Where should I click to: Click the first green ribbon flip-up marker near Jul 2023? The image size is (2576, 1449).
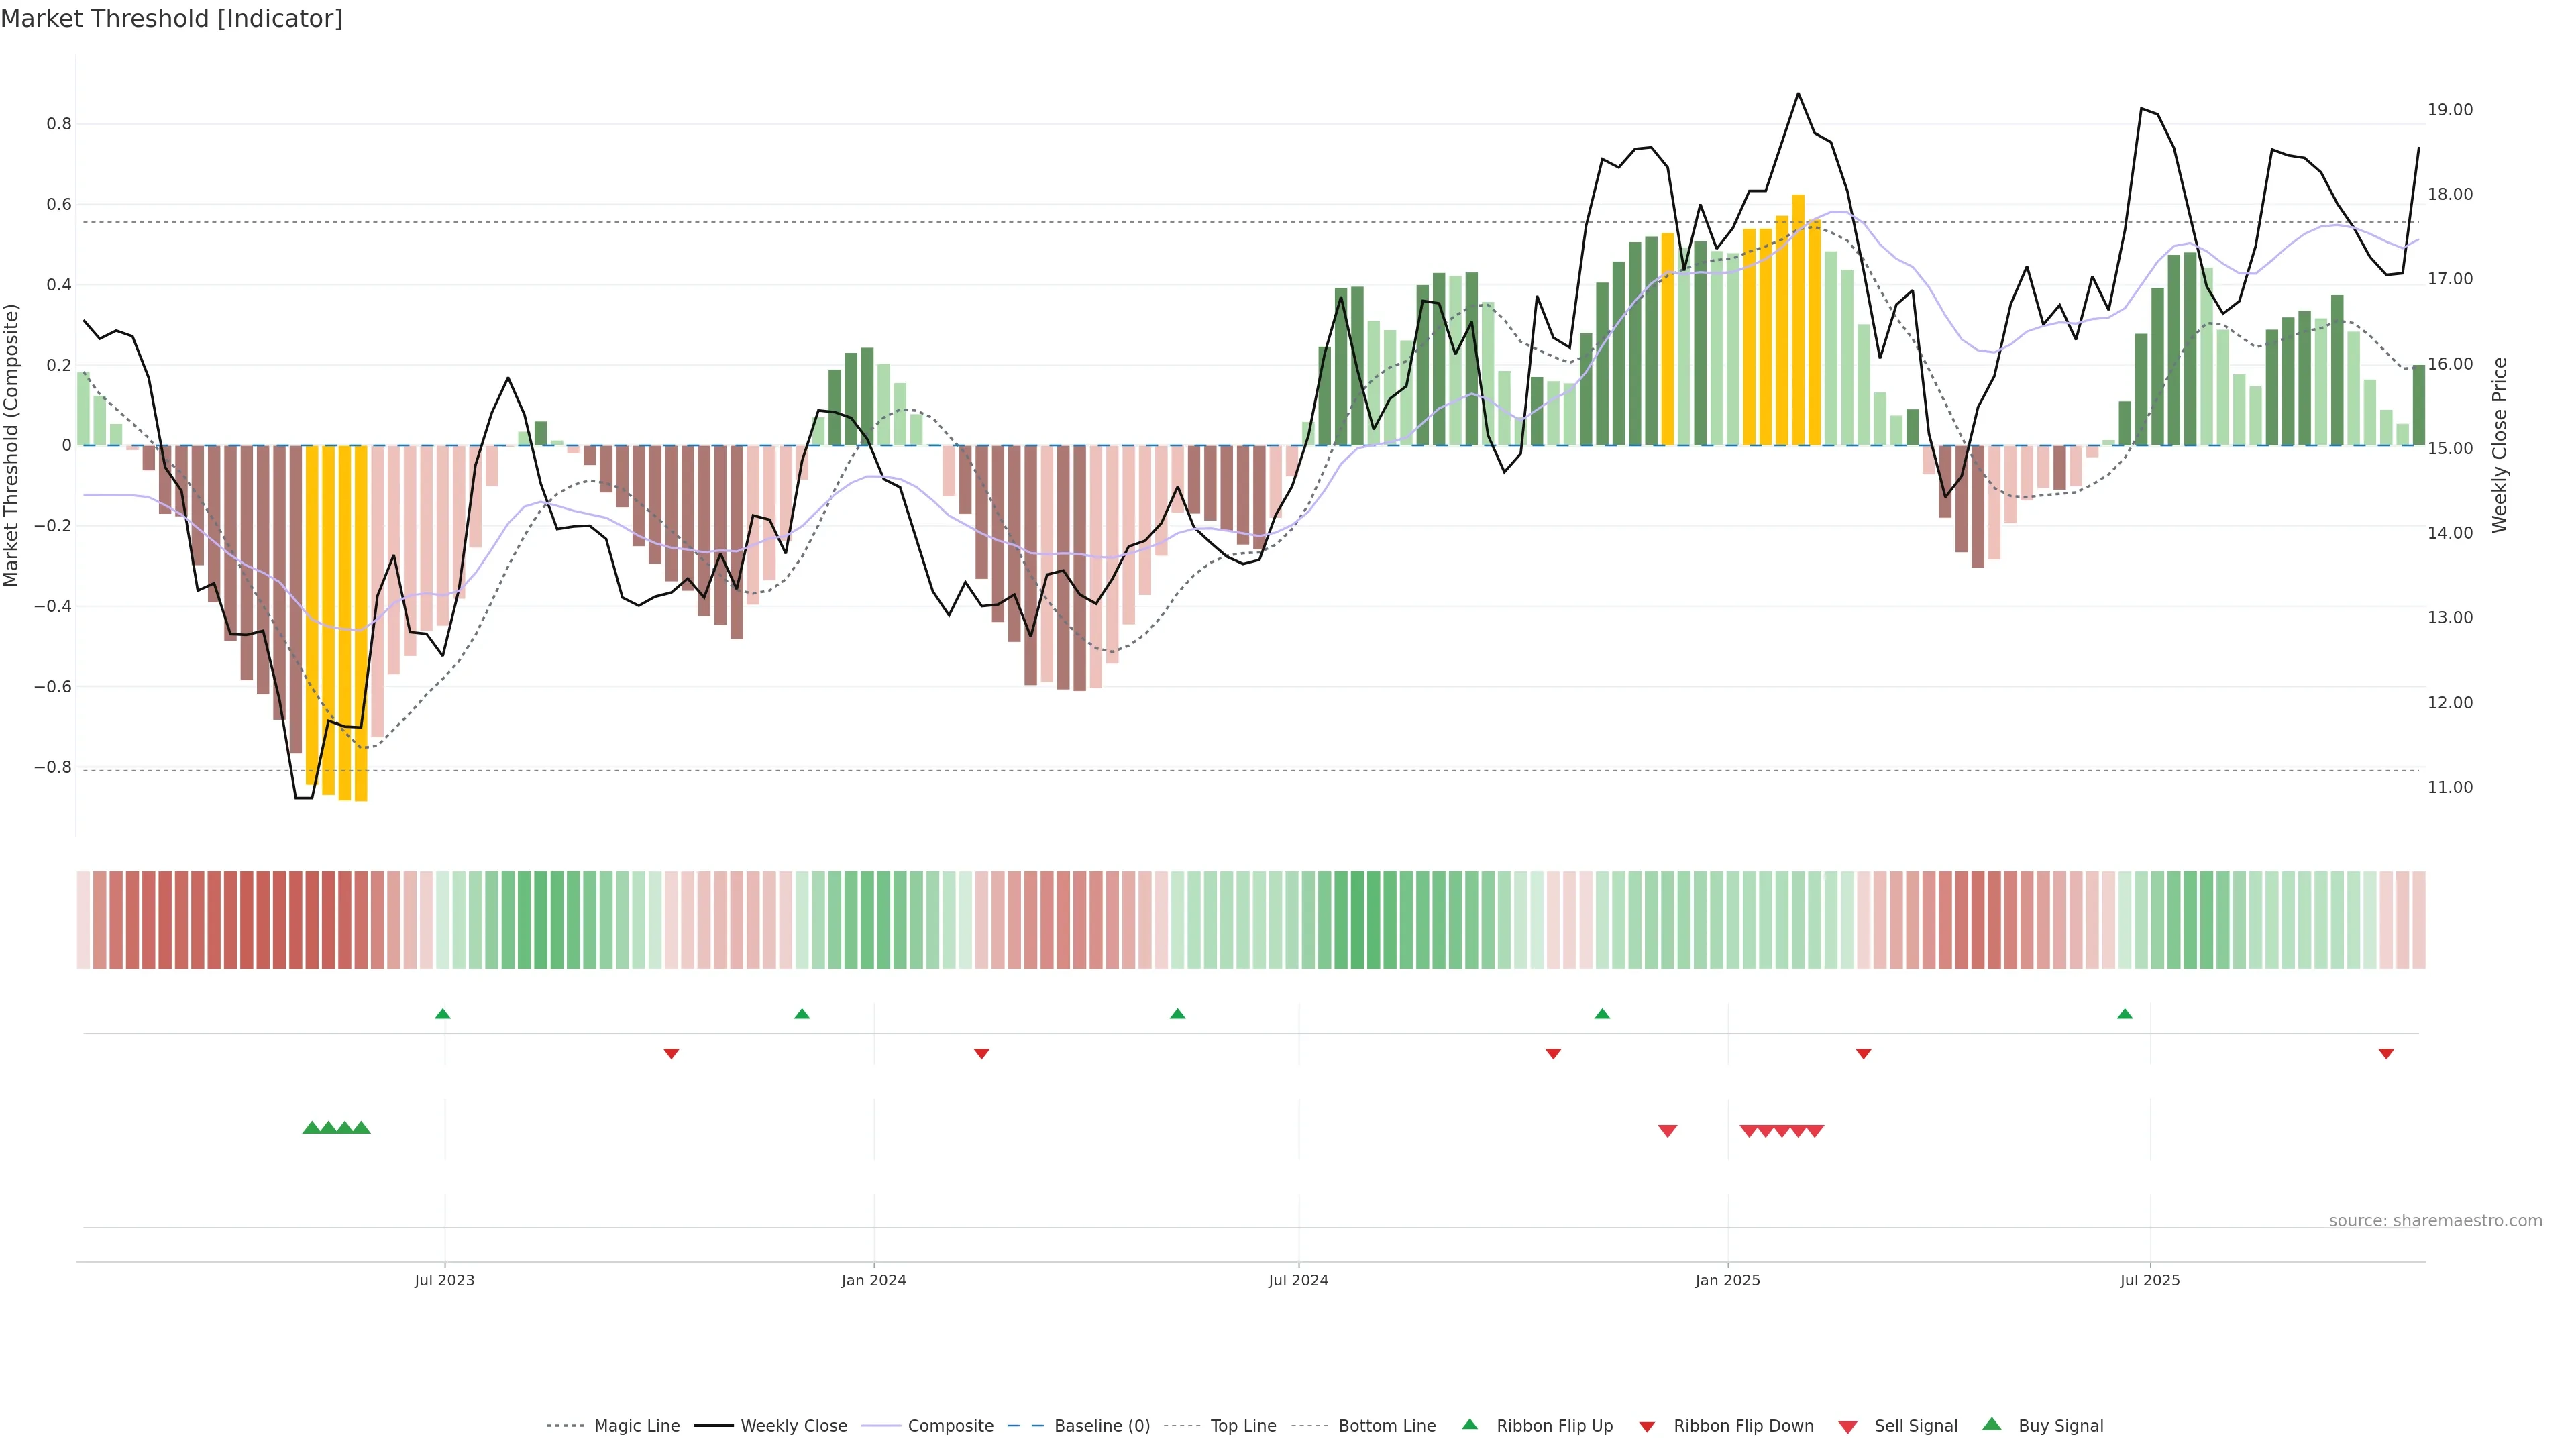pos(443,1014)
